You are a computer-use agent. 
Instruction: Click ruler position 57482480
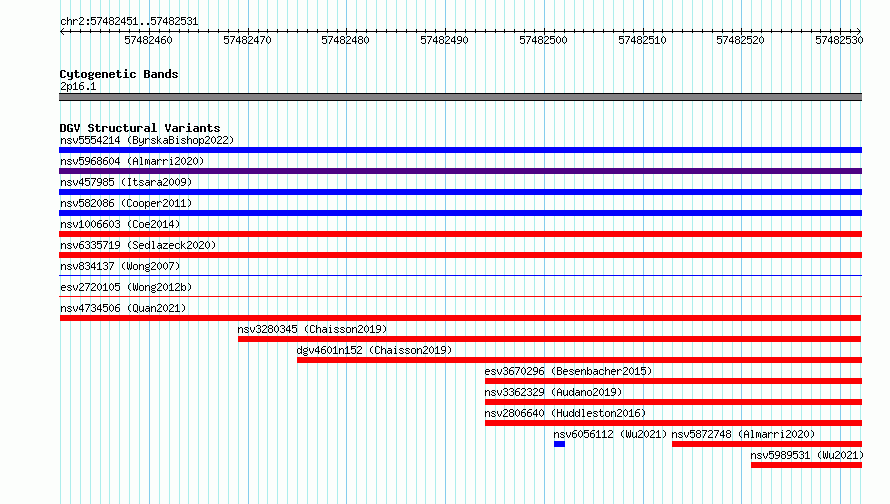(x=345, y=40)
